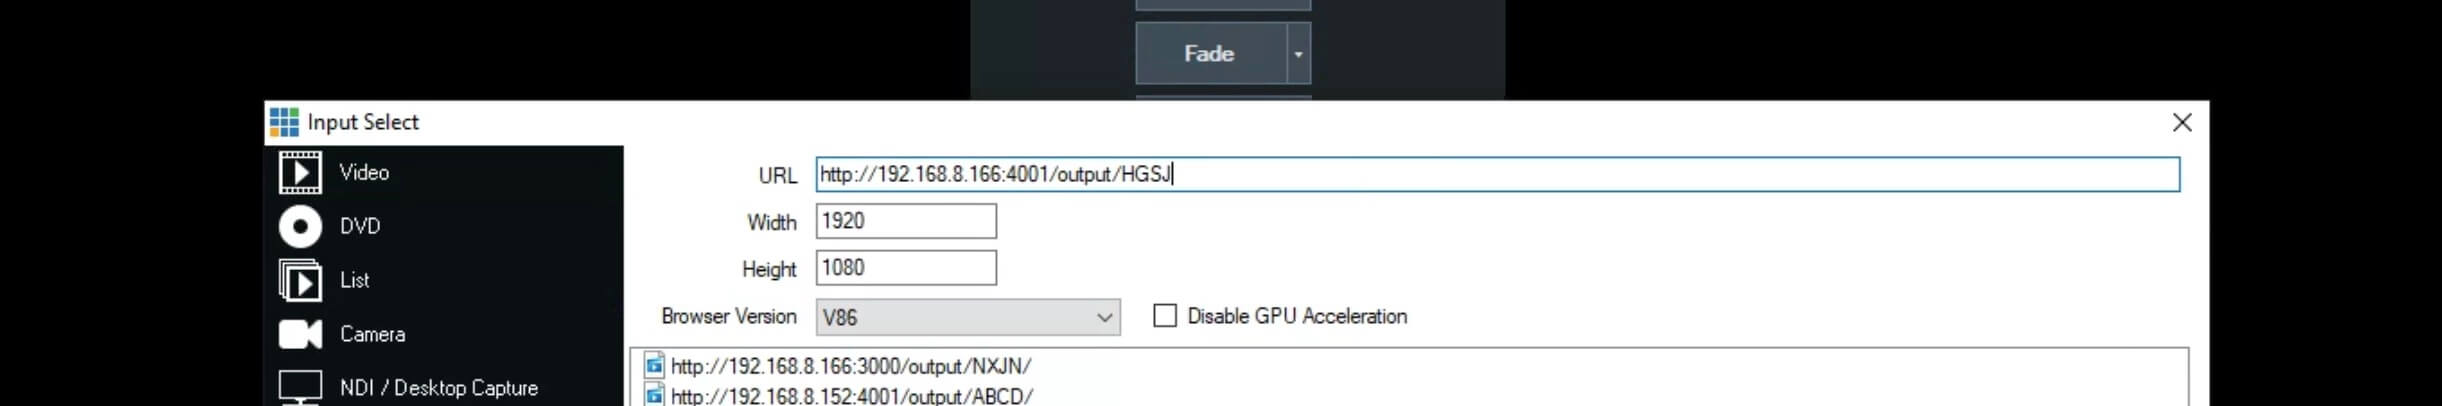
Task: Switch to the Camera text label in sidebar
Action: click(x=373, y=334)
